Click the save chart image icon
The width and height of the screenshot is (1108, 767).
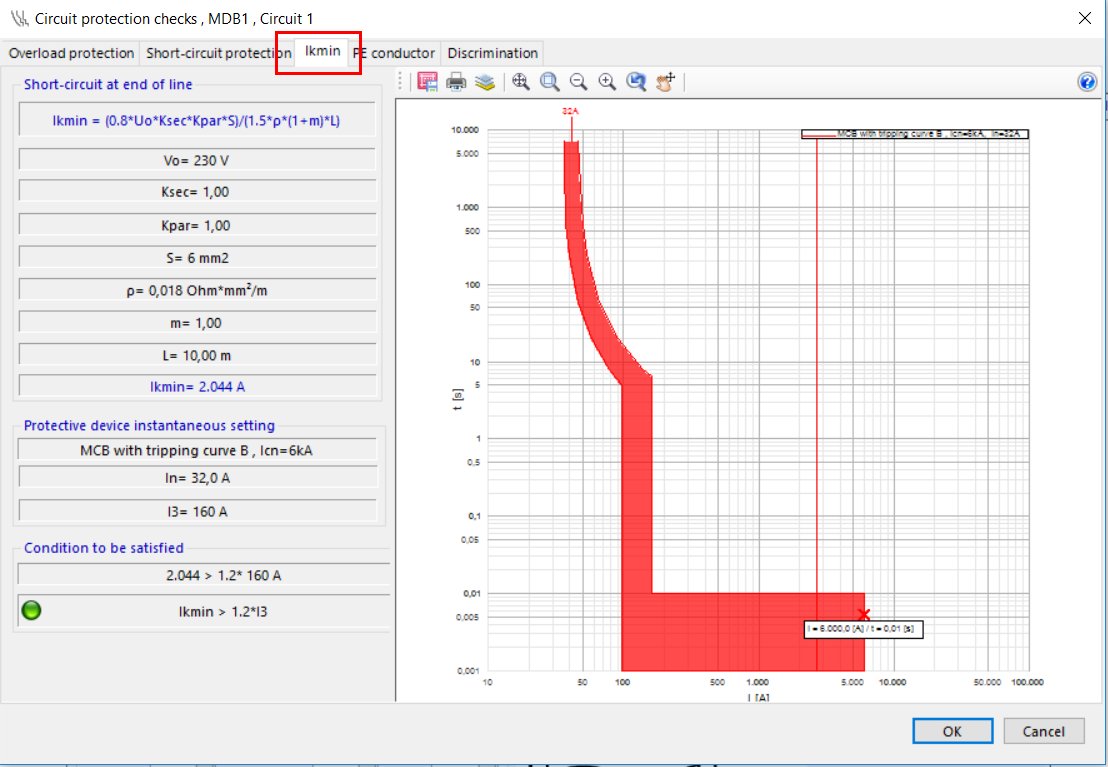click(x=428, y=82)
